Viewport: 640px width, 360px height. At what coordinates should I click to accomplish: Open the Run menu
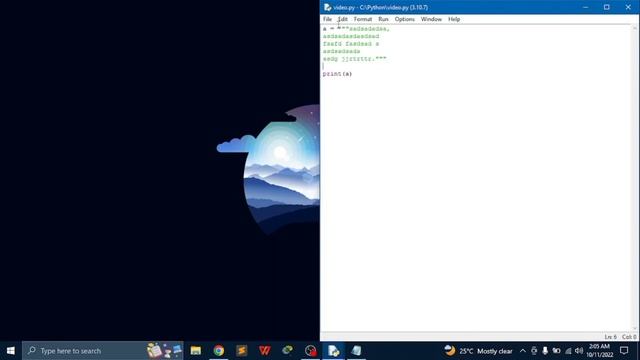point(383,19)
